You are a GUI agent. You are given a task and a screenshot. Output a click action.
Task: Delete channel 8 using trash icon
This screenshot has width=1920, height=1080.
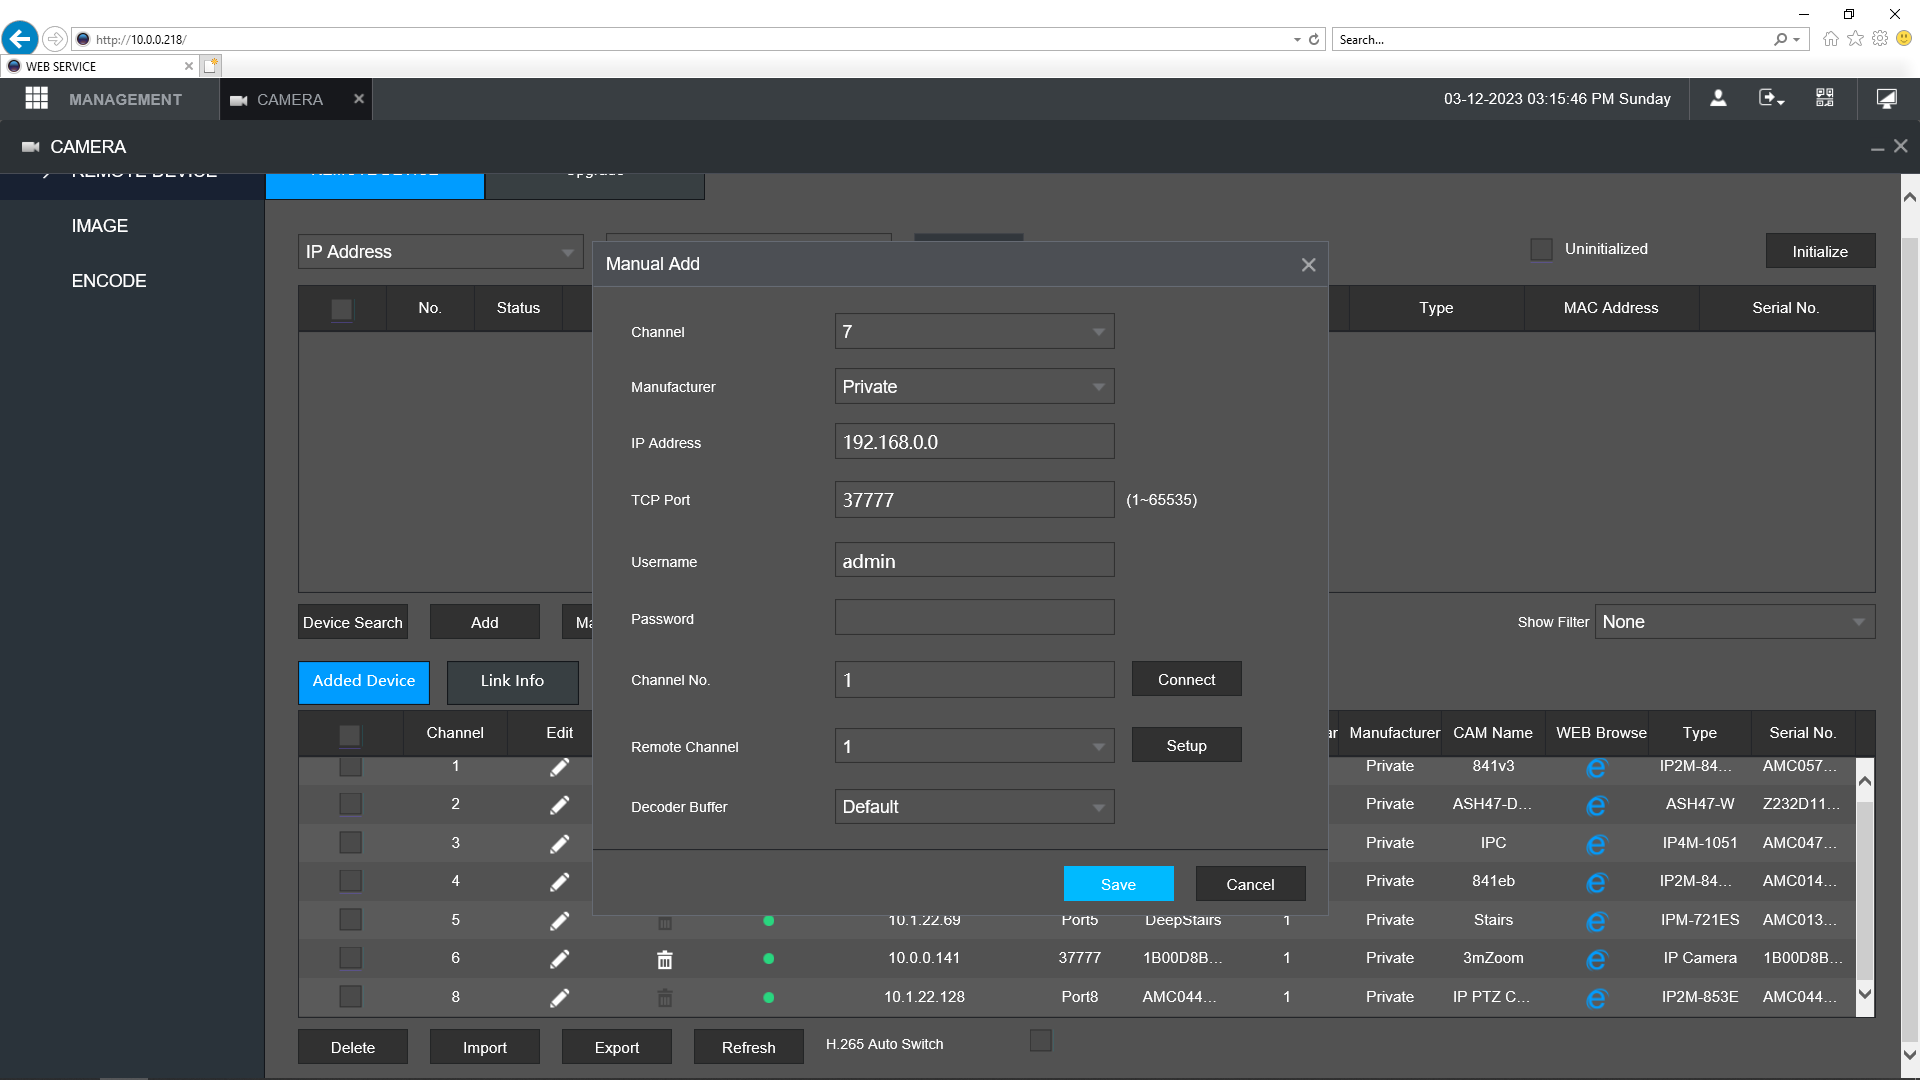coord(665,998)
